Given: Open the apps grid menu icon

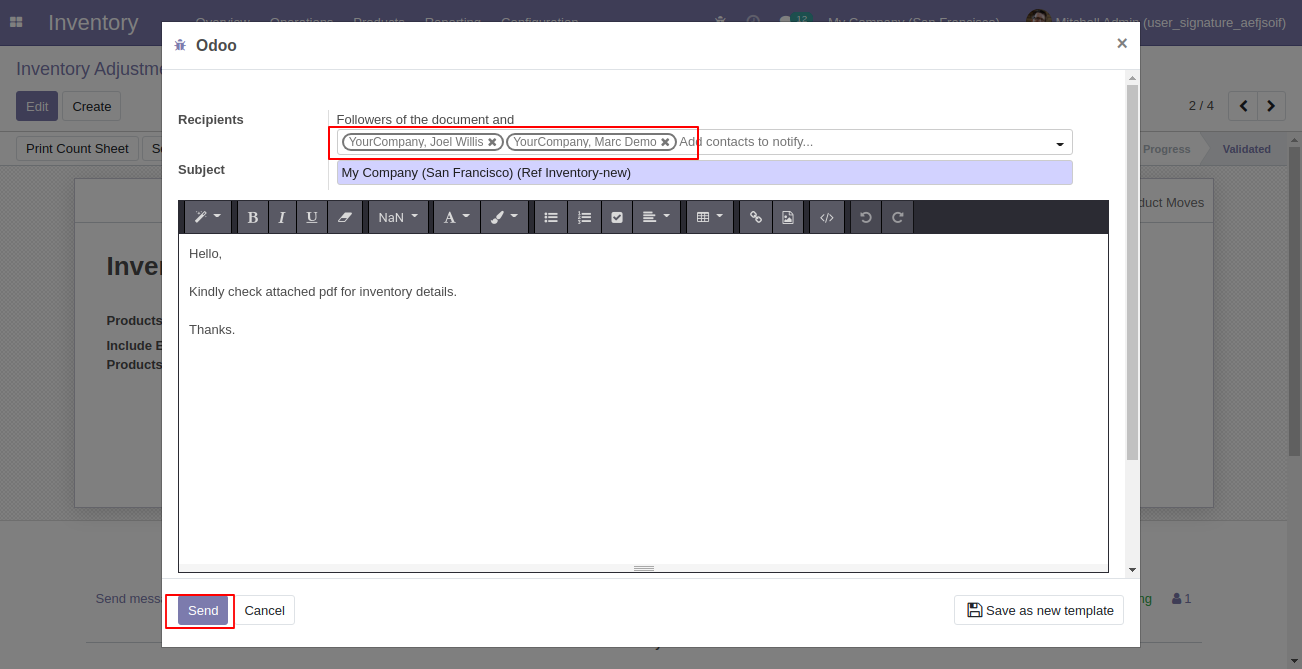Looking at the screenshot, I should [x=16, y=22].
